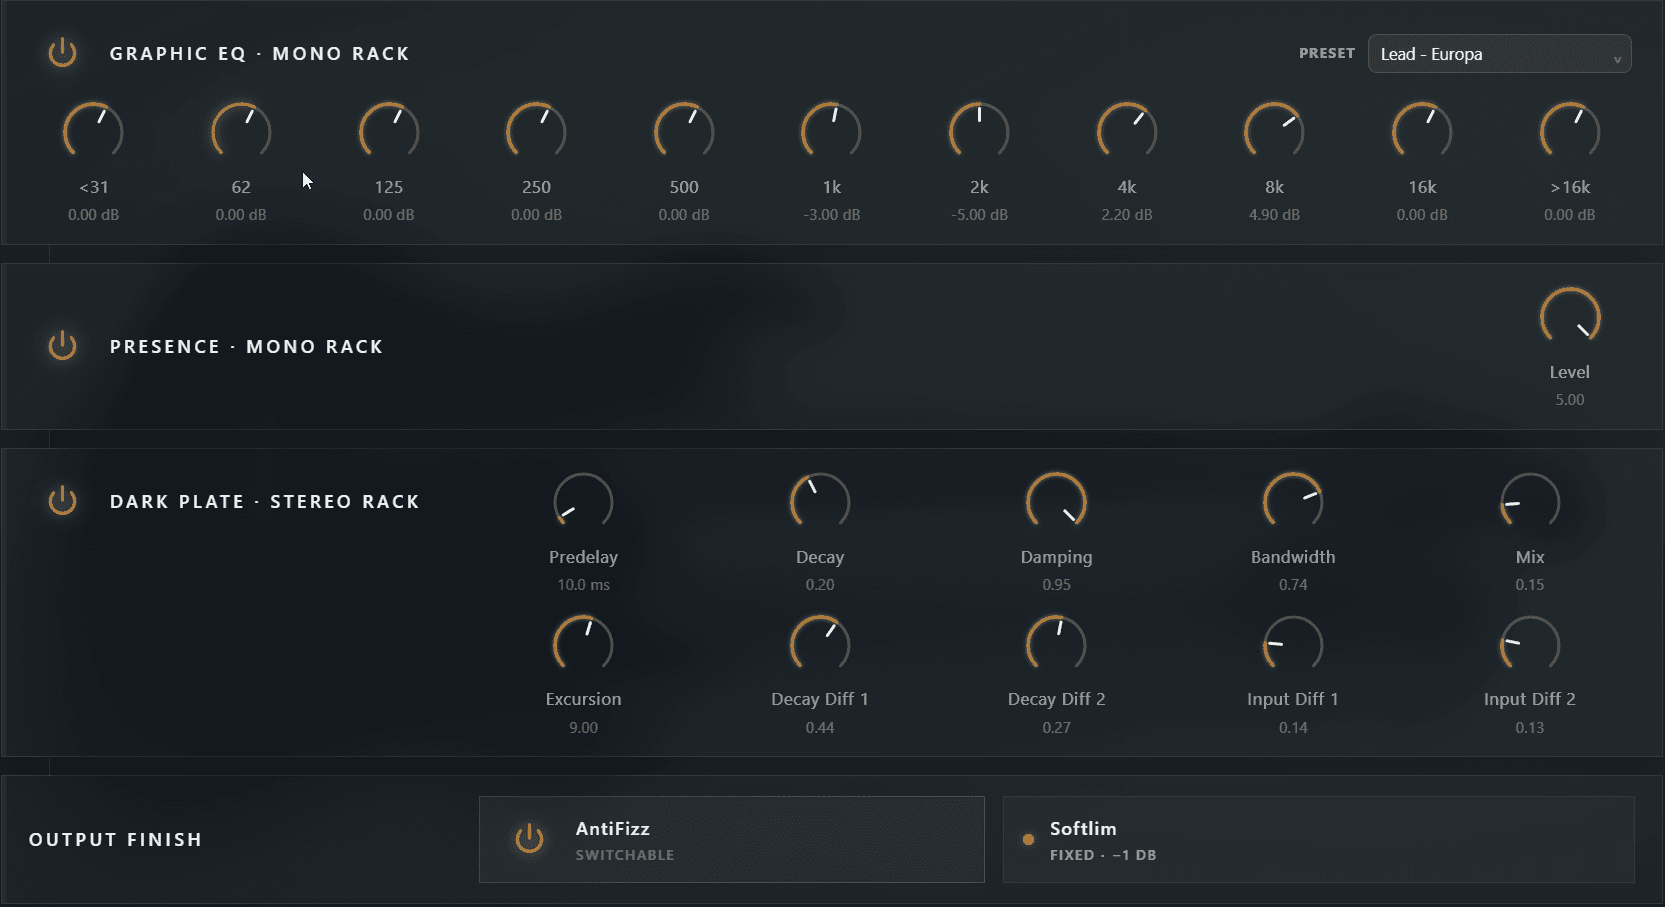Select the Softlim fixed limiter panel
The height and width of the screenshot is (907, 1665).
pyautogui.click(x=1319, y=839)
